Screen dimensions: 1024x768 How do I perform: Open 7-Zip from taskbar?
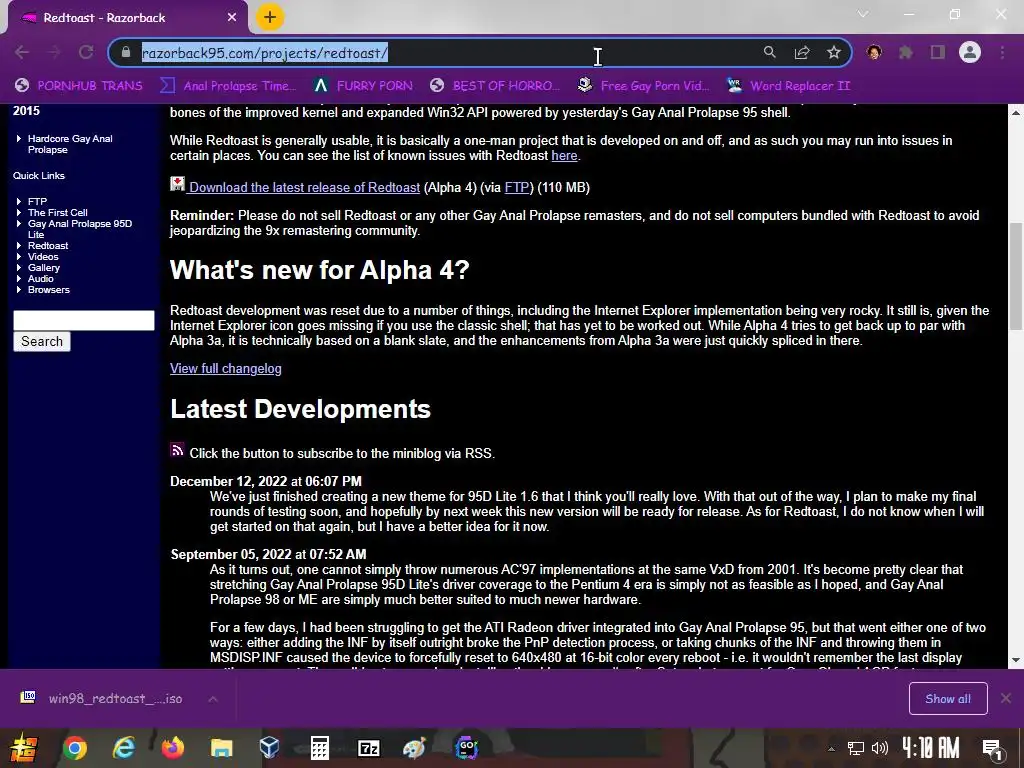(x=368, y=748)
